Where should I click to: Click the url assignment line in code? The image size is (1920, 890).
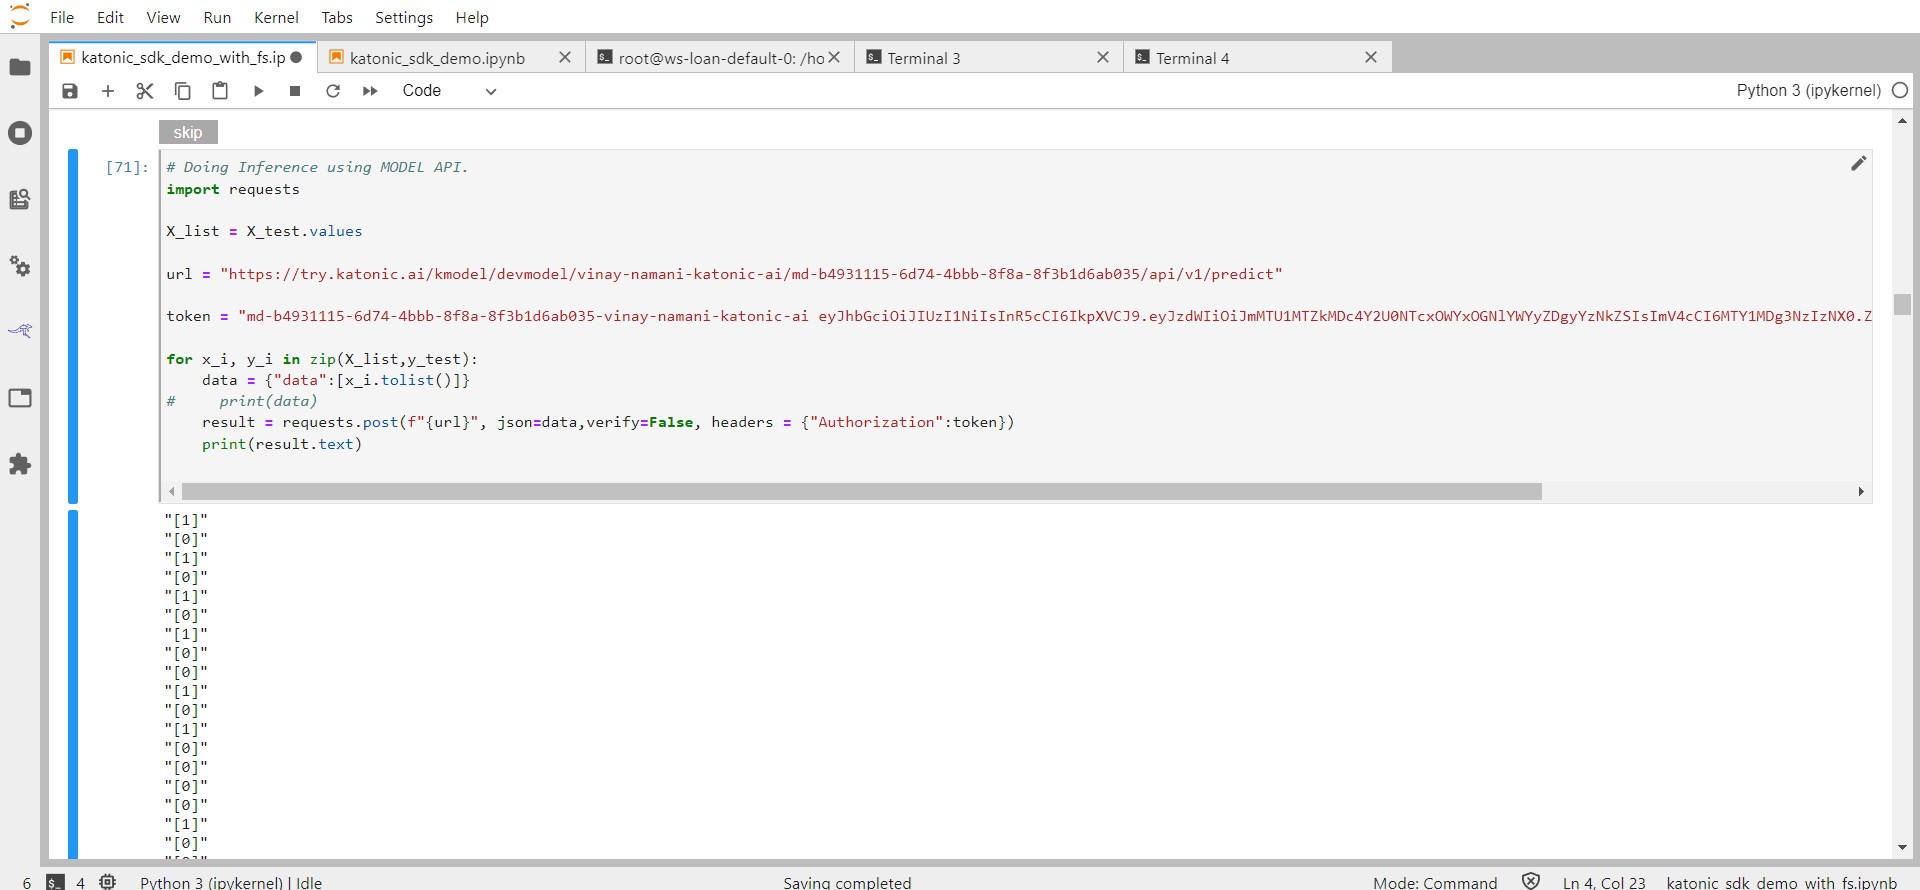click(x=724, y=274)
